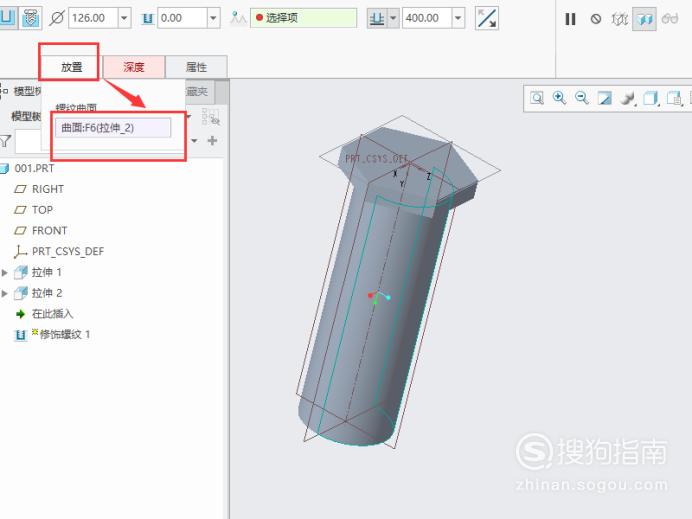Expand the 拉伸 1 feature

[x=4, y=272]
